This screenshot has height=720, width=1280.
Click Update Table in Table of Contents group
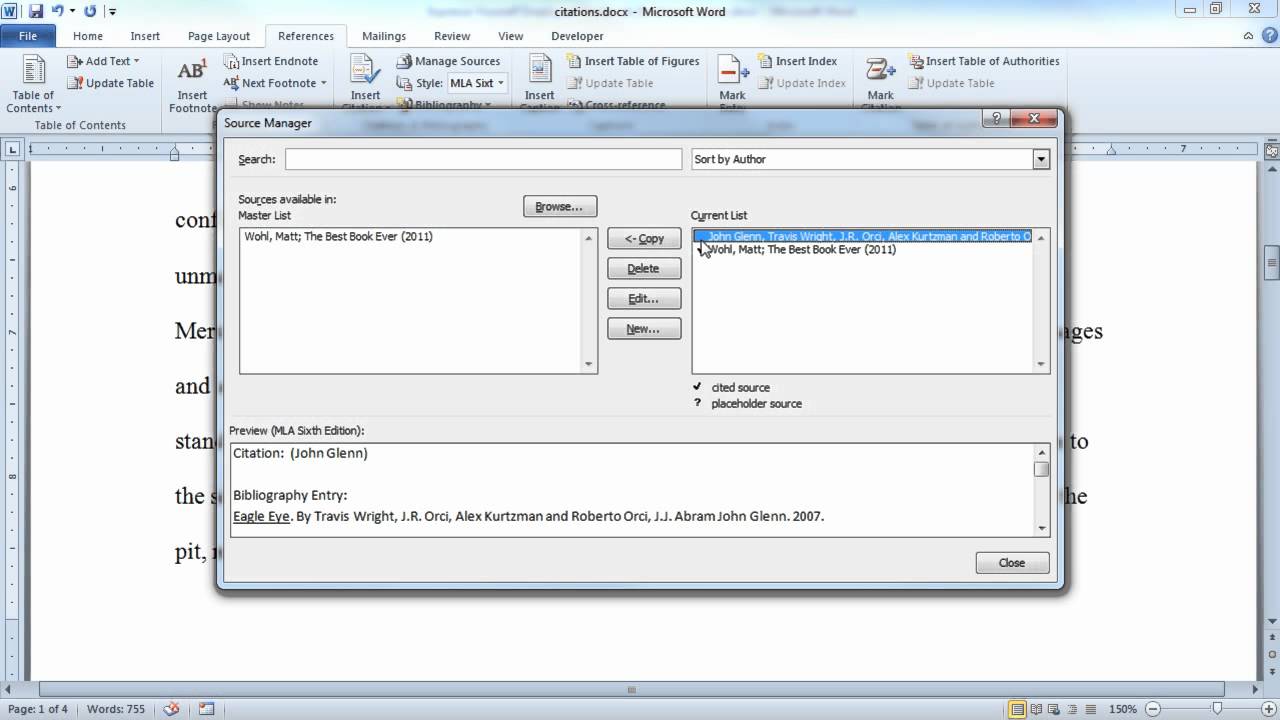pos(111,83)
